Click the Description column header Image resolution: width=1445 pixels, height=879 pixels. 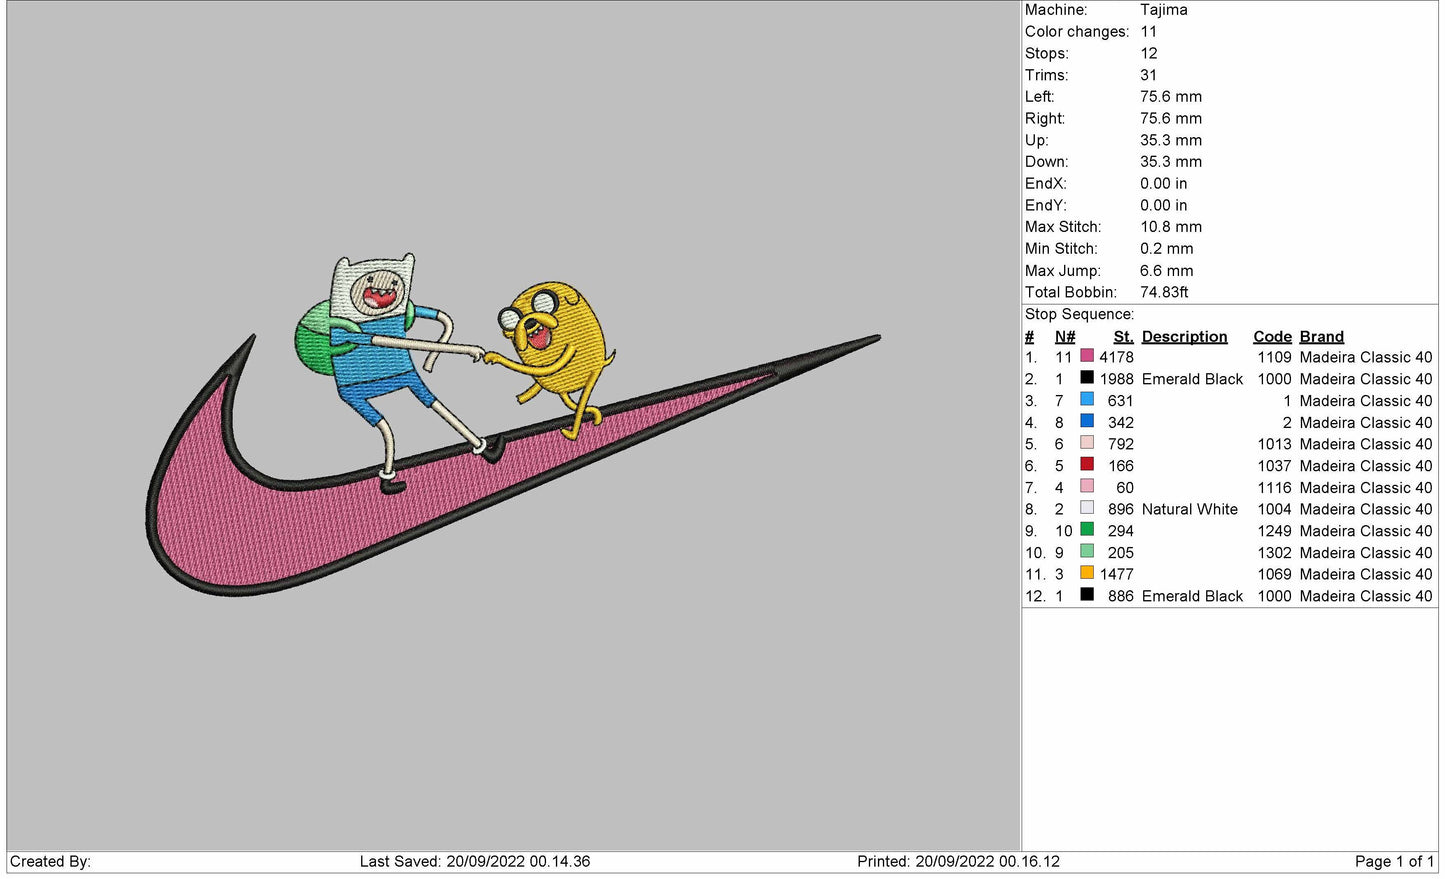tap(1184, 337)
